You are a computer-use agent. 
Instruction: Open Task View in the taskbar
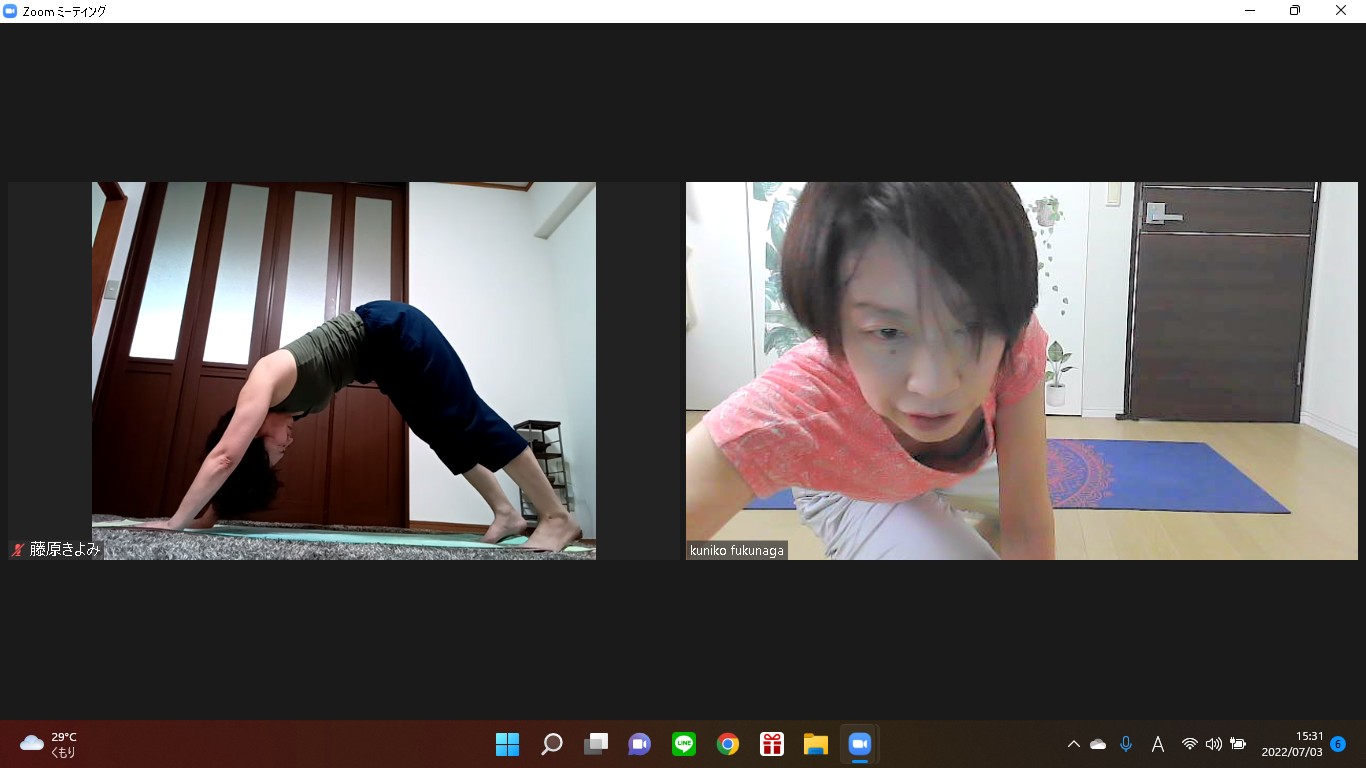pos(596,744)
